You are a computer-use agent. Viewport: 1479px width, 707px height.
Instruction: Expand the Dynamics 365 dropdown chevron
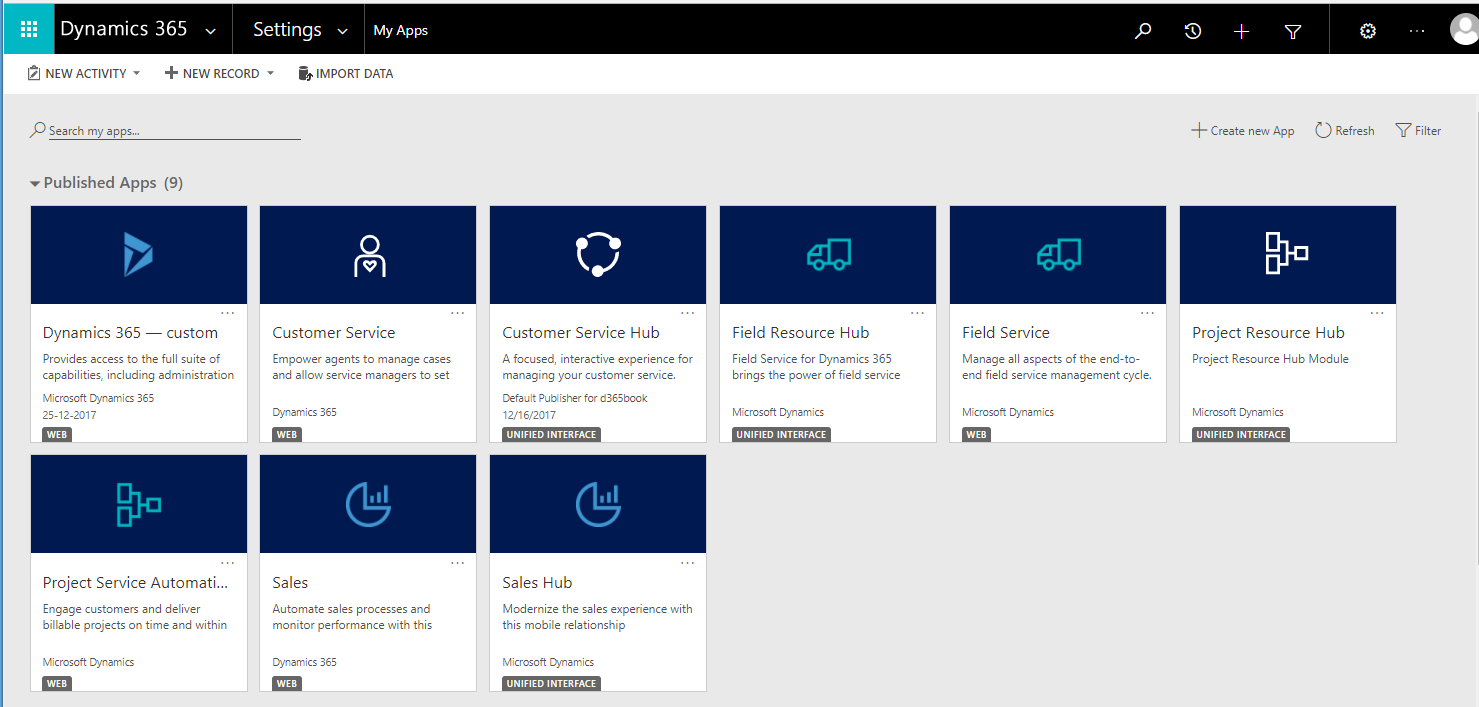(210, 32)
